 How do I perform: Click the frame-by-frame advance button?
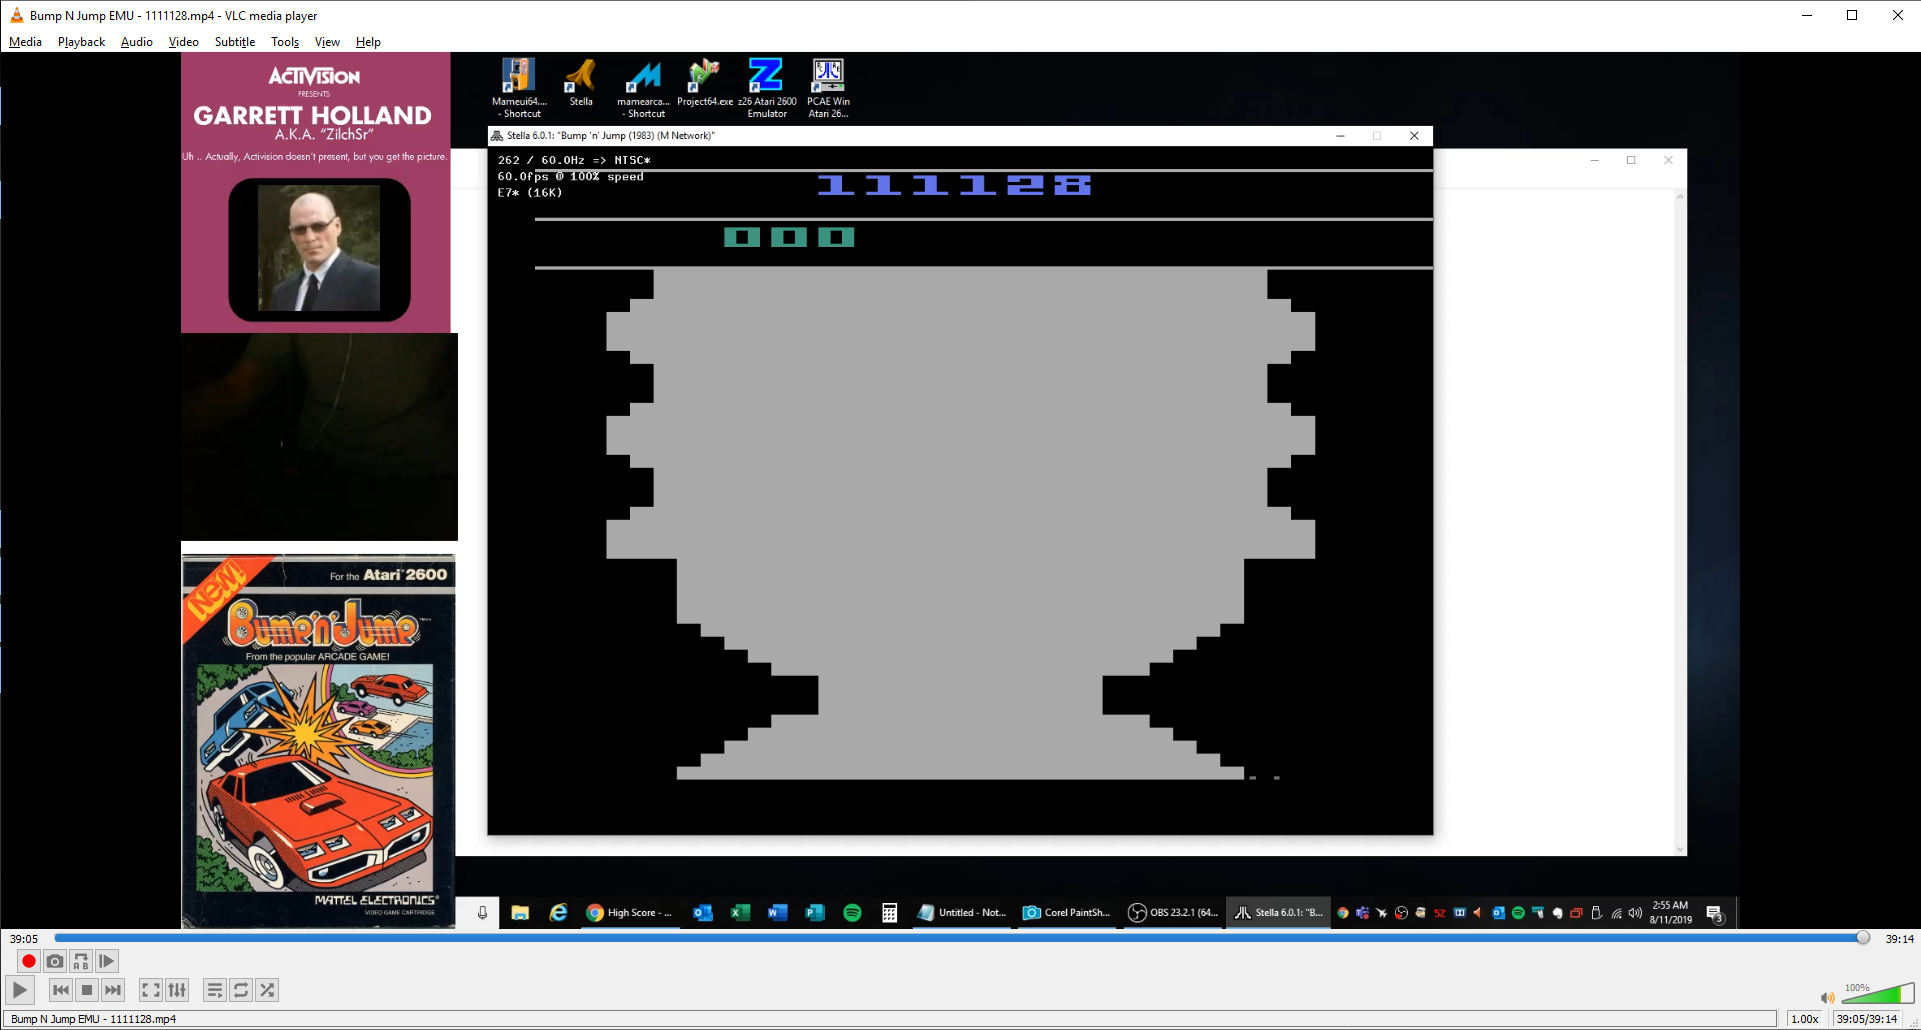click(x=107, y=961)
